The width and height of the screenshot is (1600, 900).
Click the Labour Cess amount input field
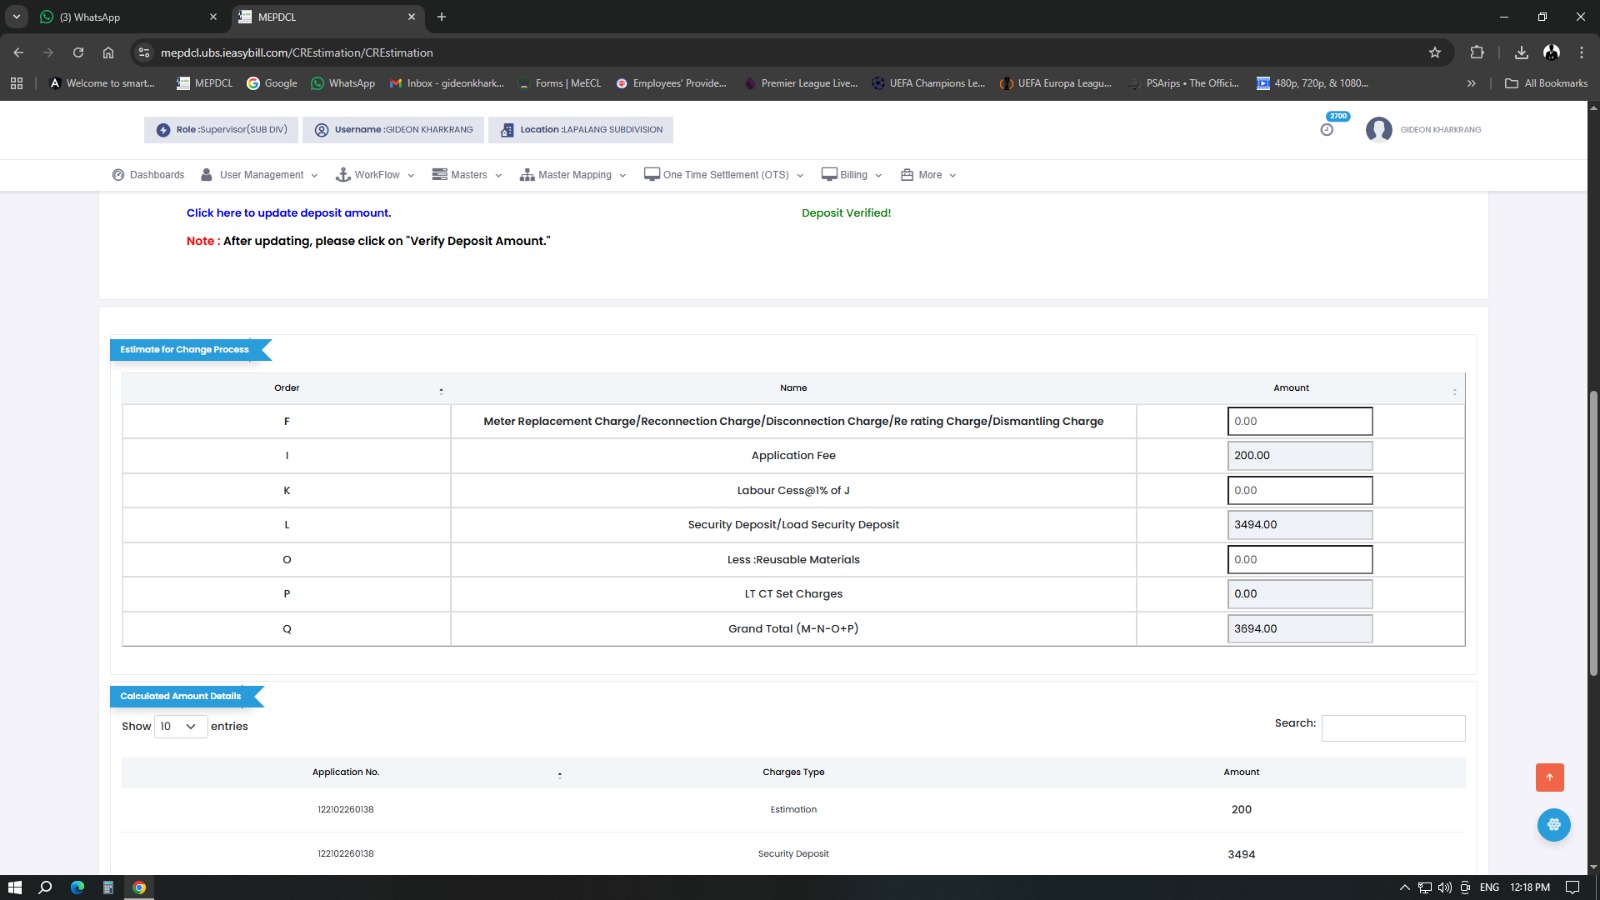1299,491
